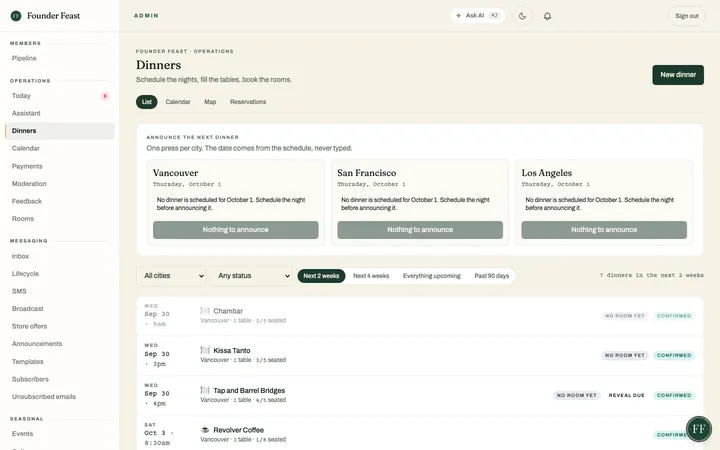Screen dimensions: 720x450
Task: Click the San Francisco city card heading
Action: click(366, 173)
